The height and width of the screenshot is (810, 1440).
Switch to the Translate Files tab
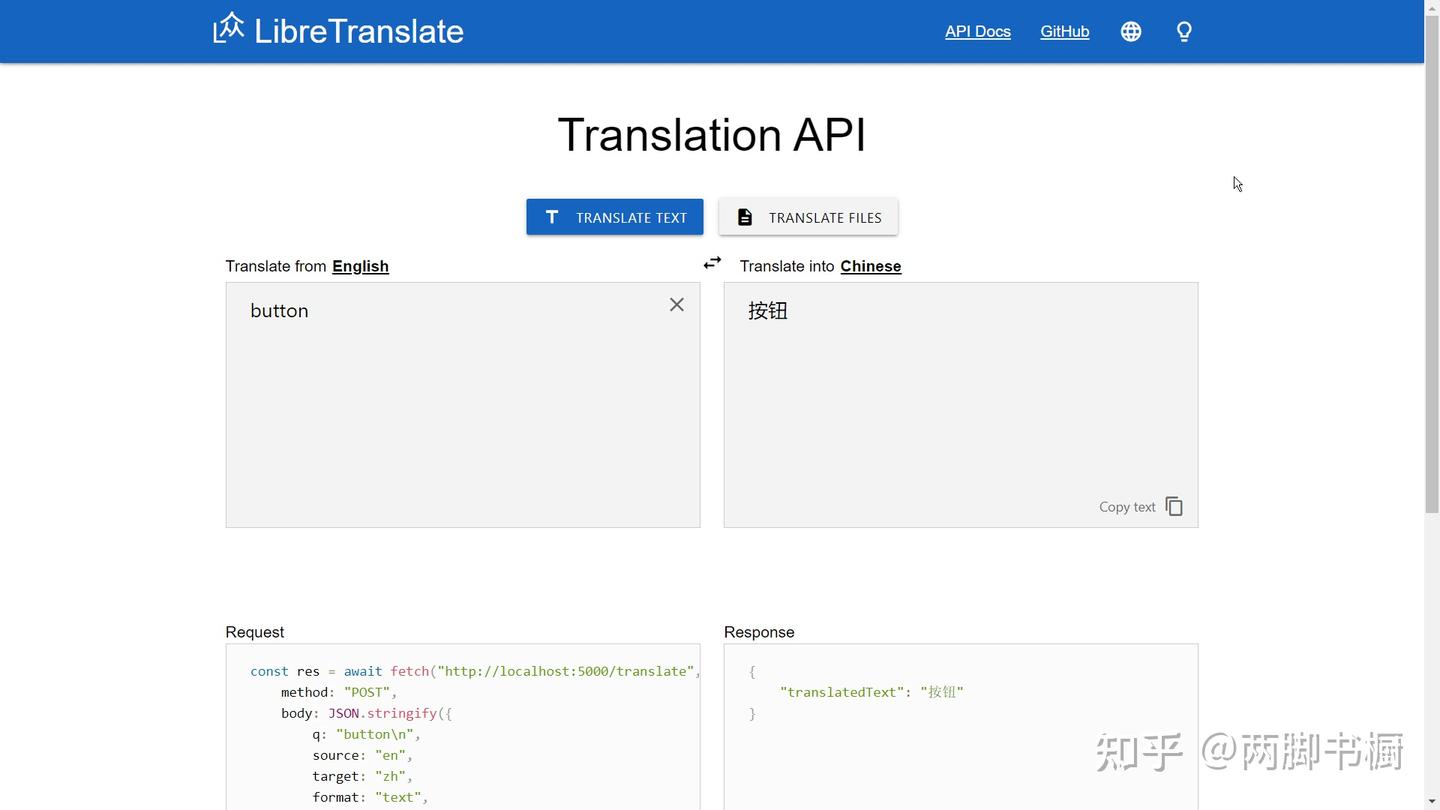(808, 217)
